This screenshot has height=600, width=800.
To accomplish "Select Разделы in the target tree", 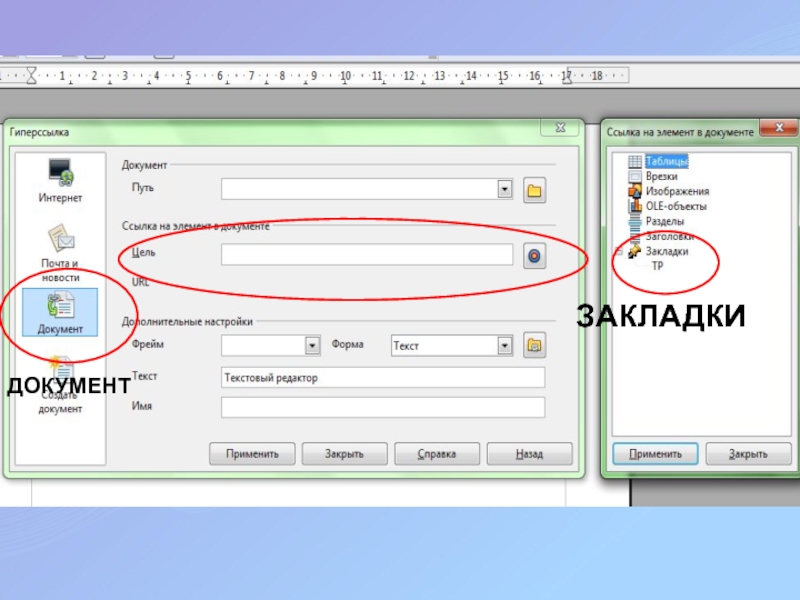I will 664,221.
